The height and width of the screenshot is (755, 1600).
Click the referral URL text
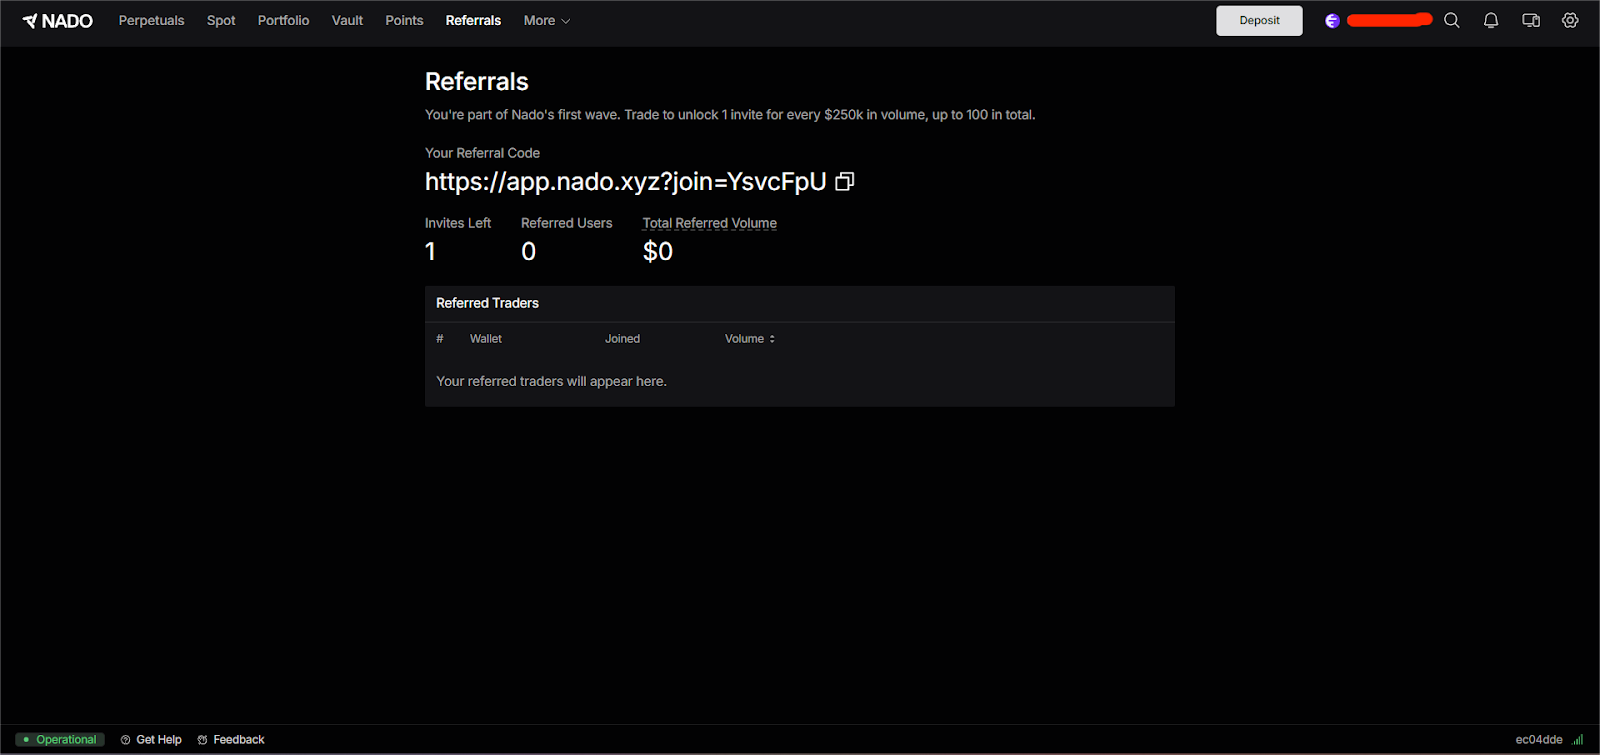(x=625, y=181)
